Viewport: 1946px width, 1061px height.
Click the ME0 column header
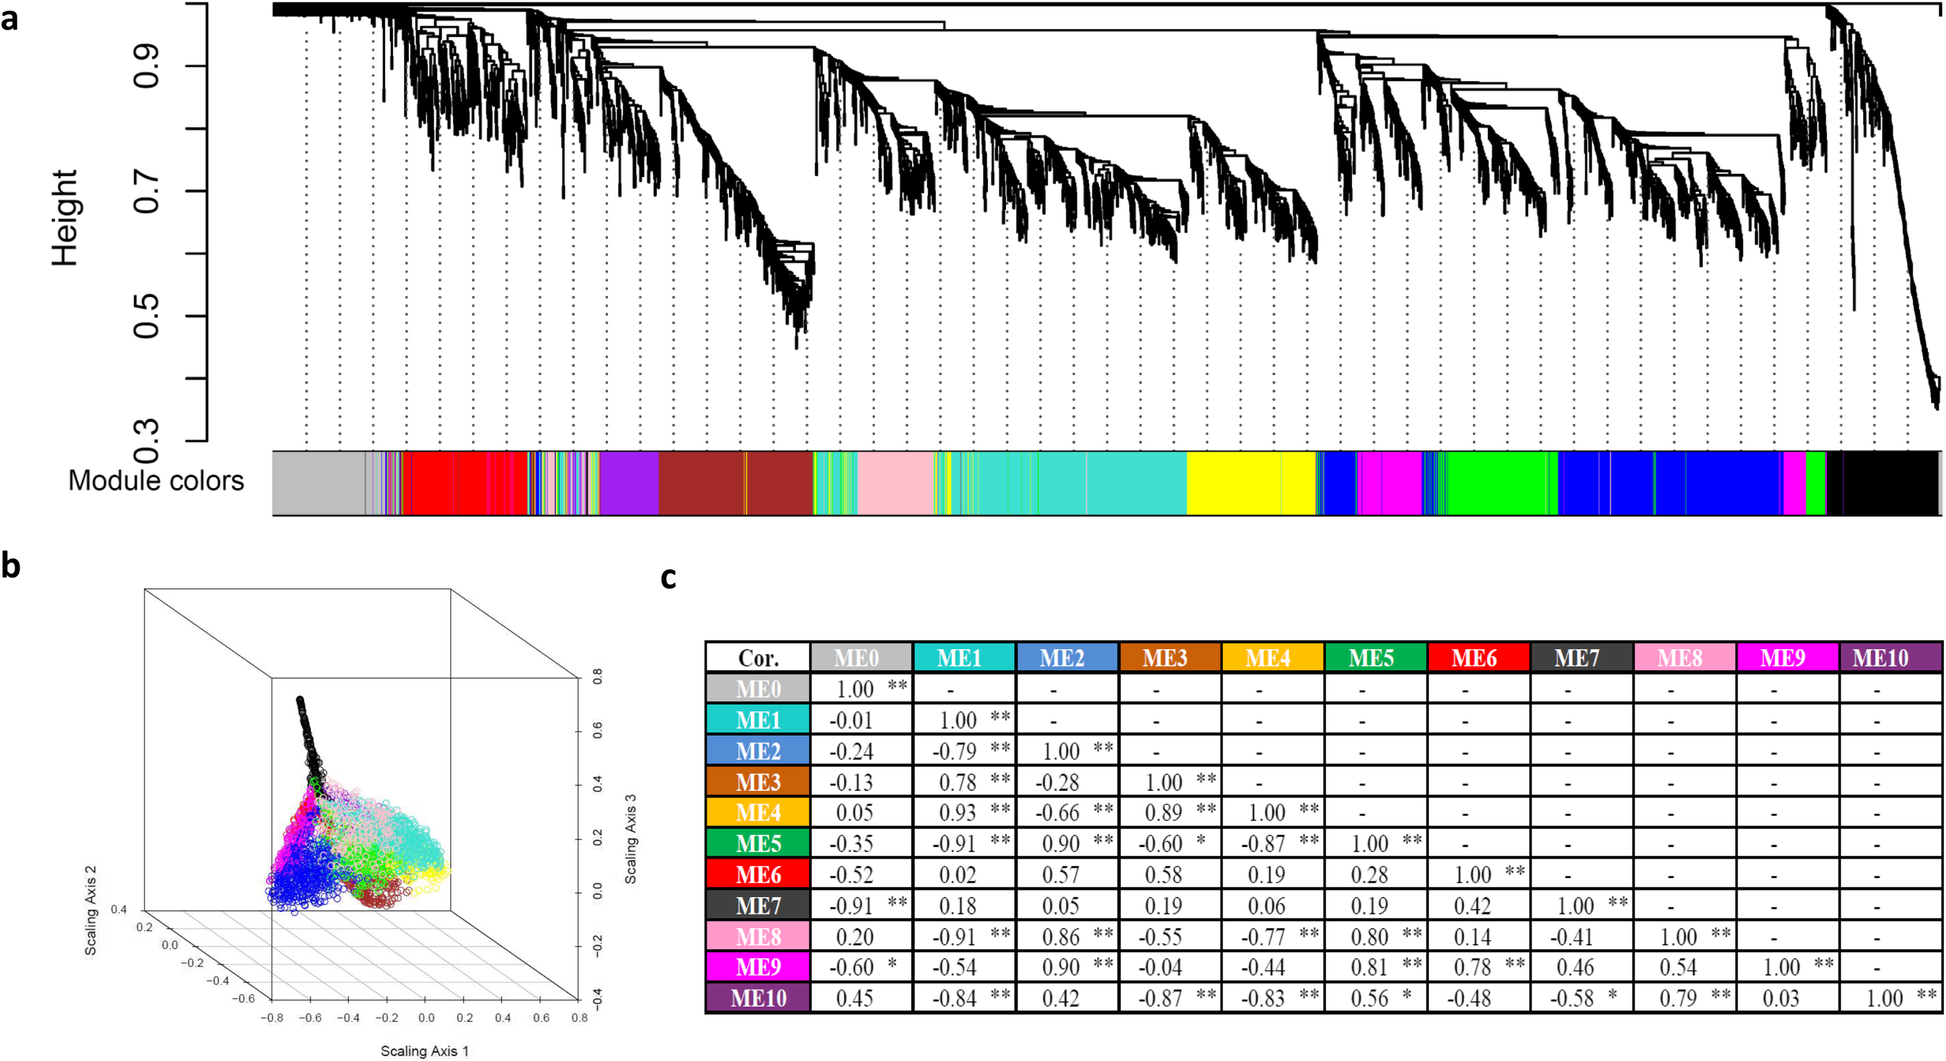(x=861, y=657)
